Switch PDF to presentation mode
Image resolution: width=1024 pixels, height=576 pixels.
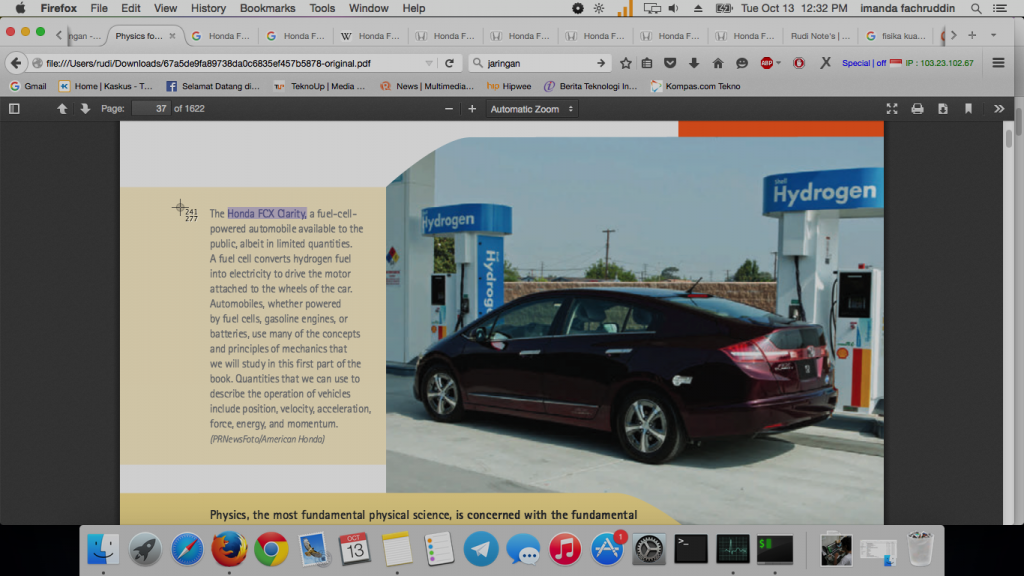coord(892,108)
